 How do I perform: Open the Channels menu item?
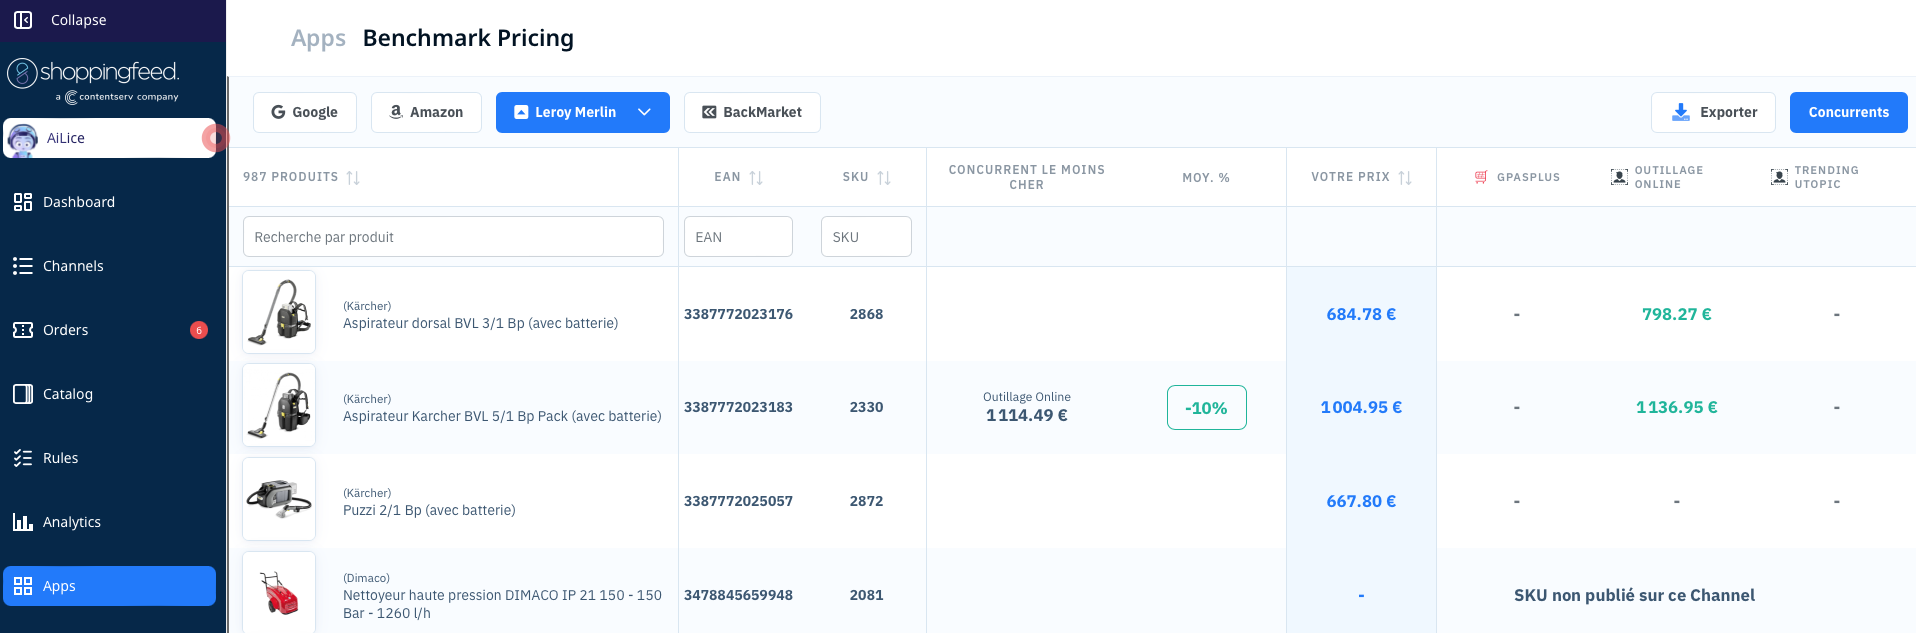(x=109, y=266)
